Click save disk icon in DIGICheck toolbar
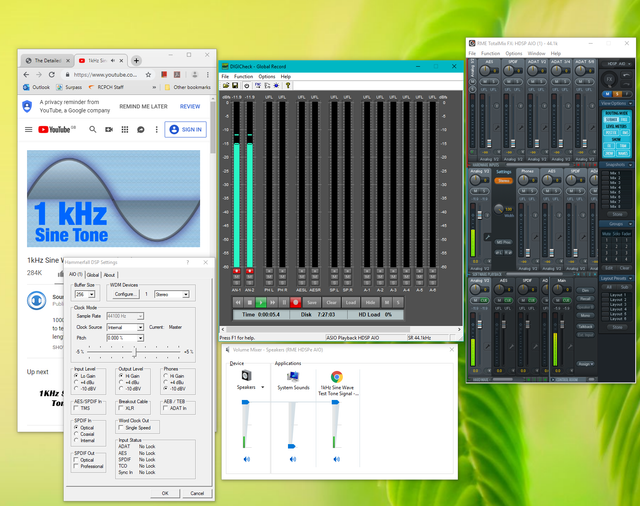Viewport: 640px width, 506px height. (235, 85)
